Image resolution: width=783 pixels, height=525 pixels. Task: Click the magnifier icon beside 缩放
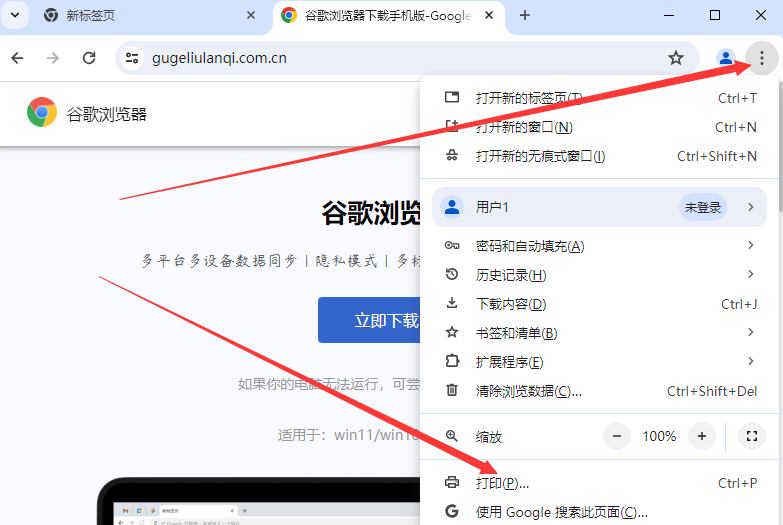[452, 436]
